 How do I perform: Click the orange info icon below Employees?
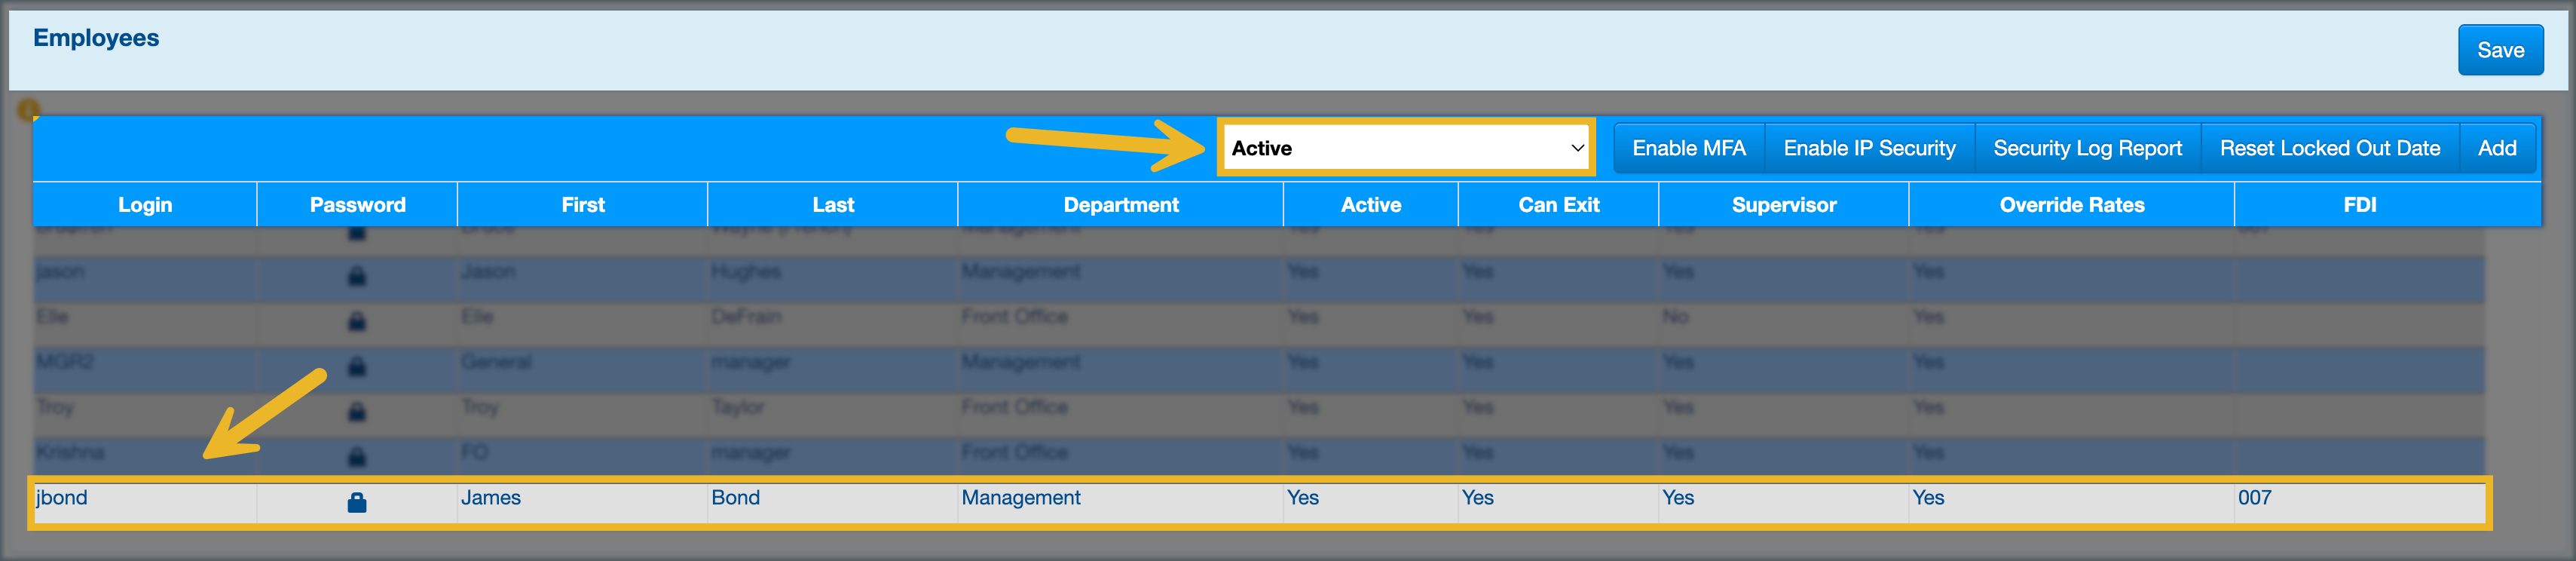point(29,109)
